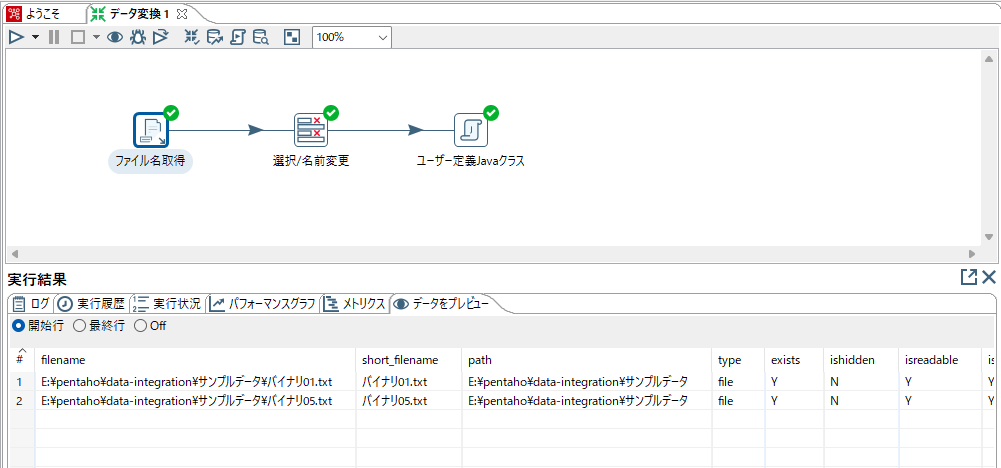Viewport: 1001px width, 468px height.
Task: Select the ユーザー定義Javaクラス step icon
Action: [x=470, y=130]
